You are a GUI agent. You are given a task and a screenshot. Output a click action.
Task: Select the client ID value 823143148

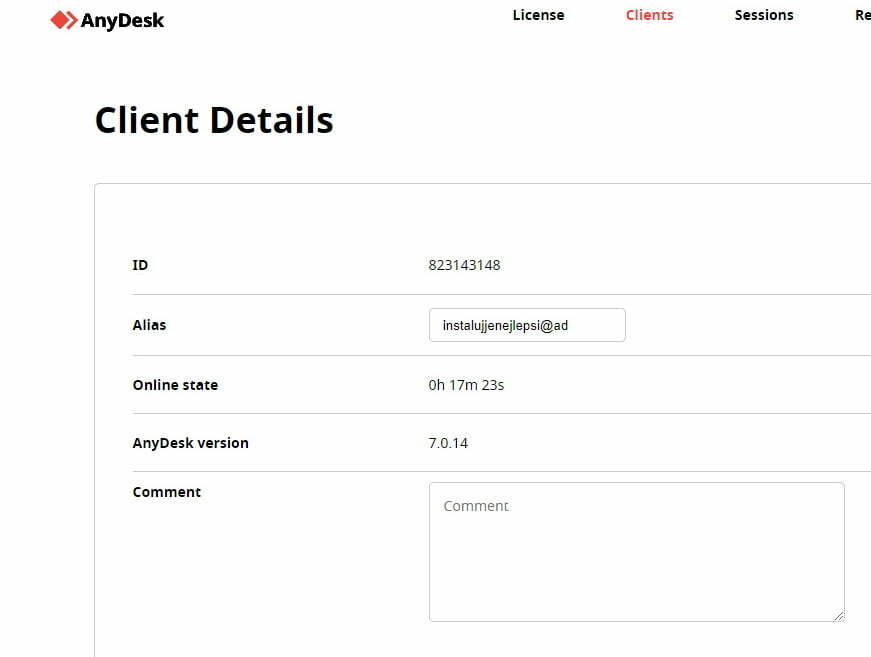coord(466,265)
